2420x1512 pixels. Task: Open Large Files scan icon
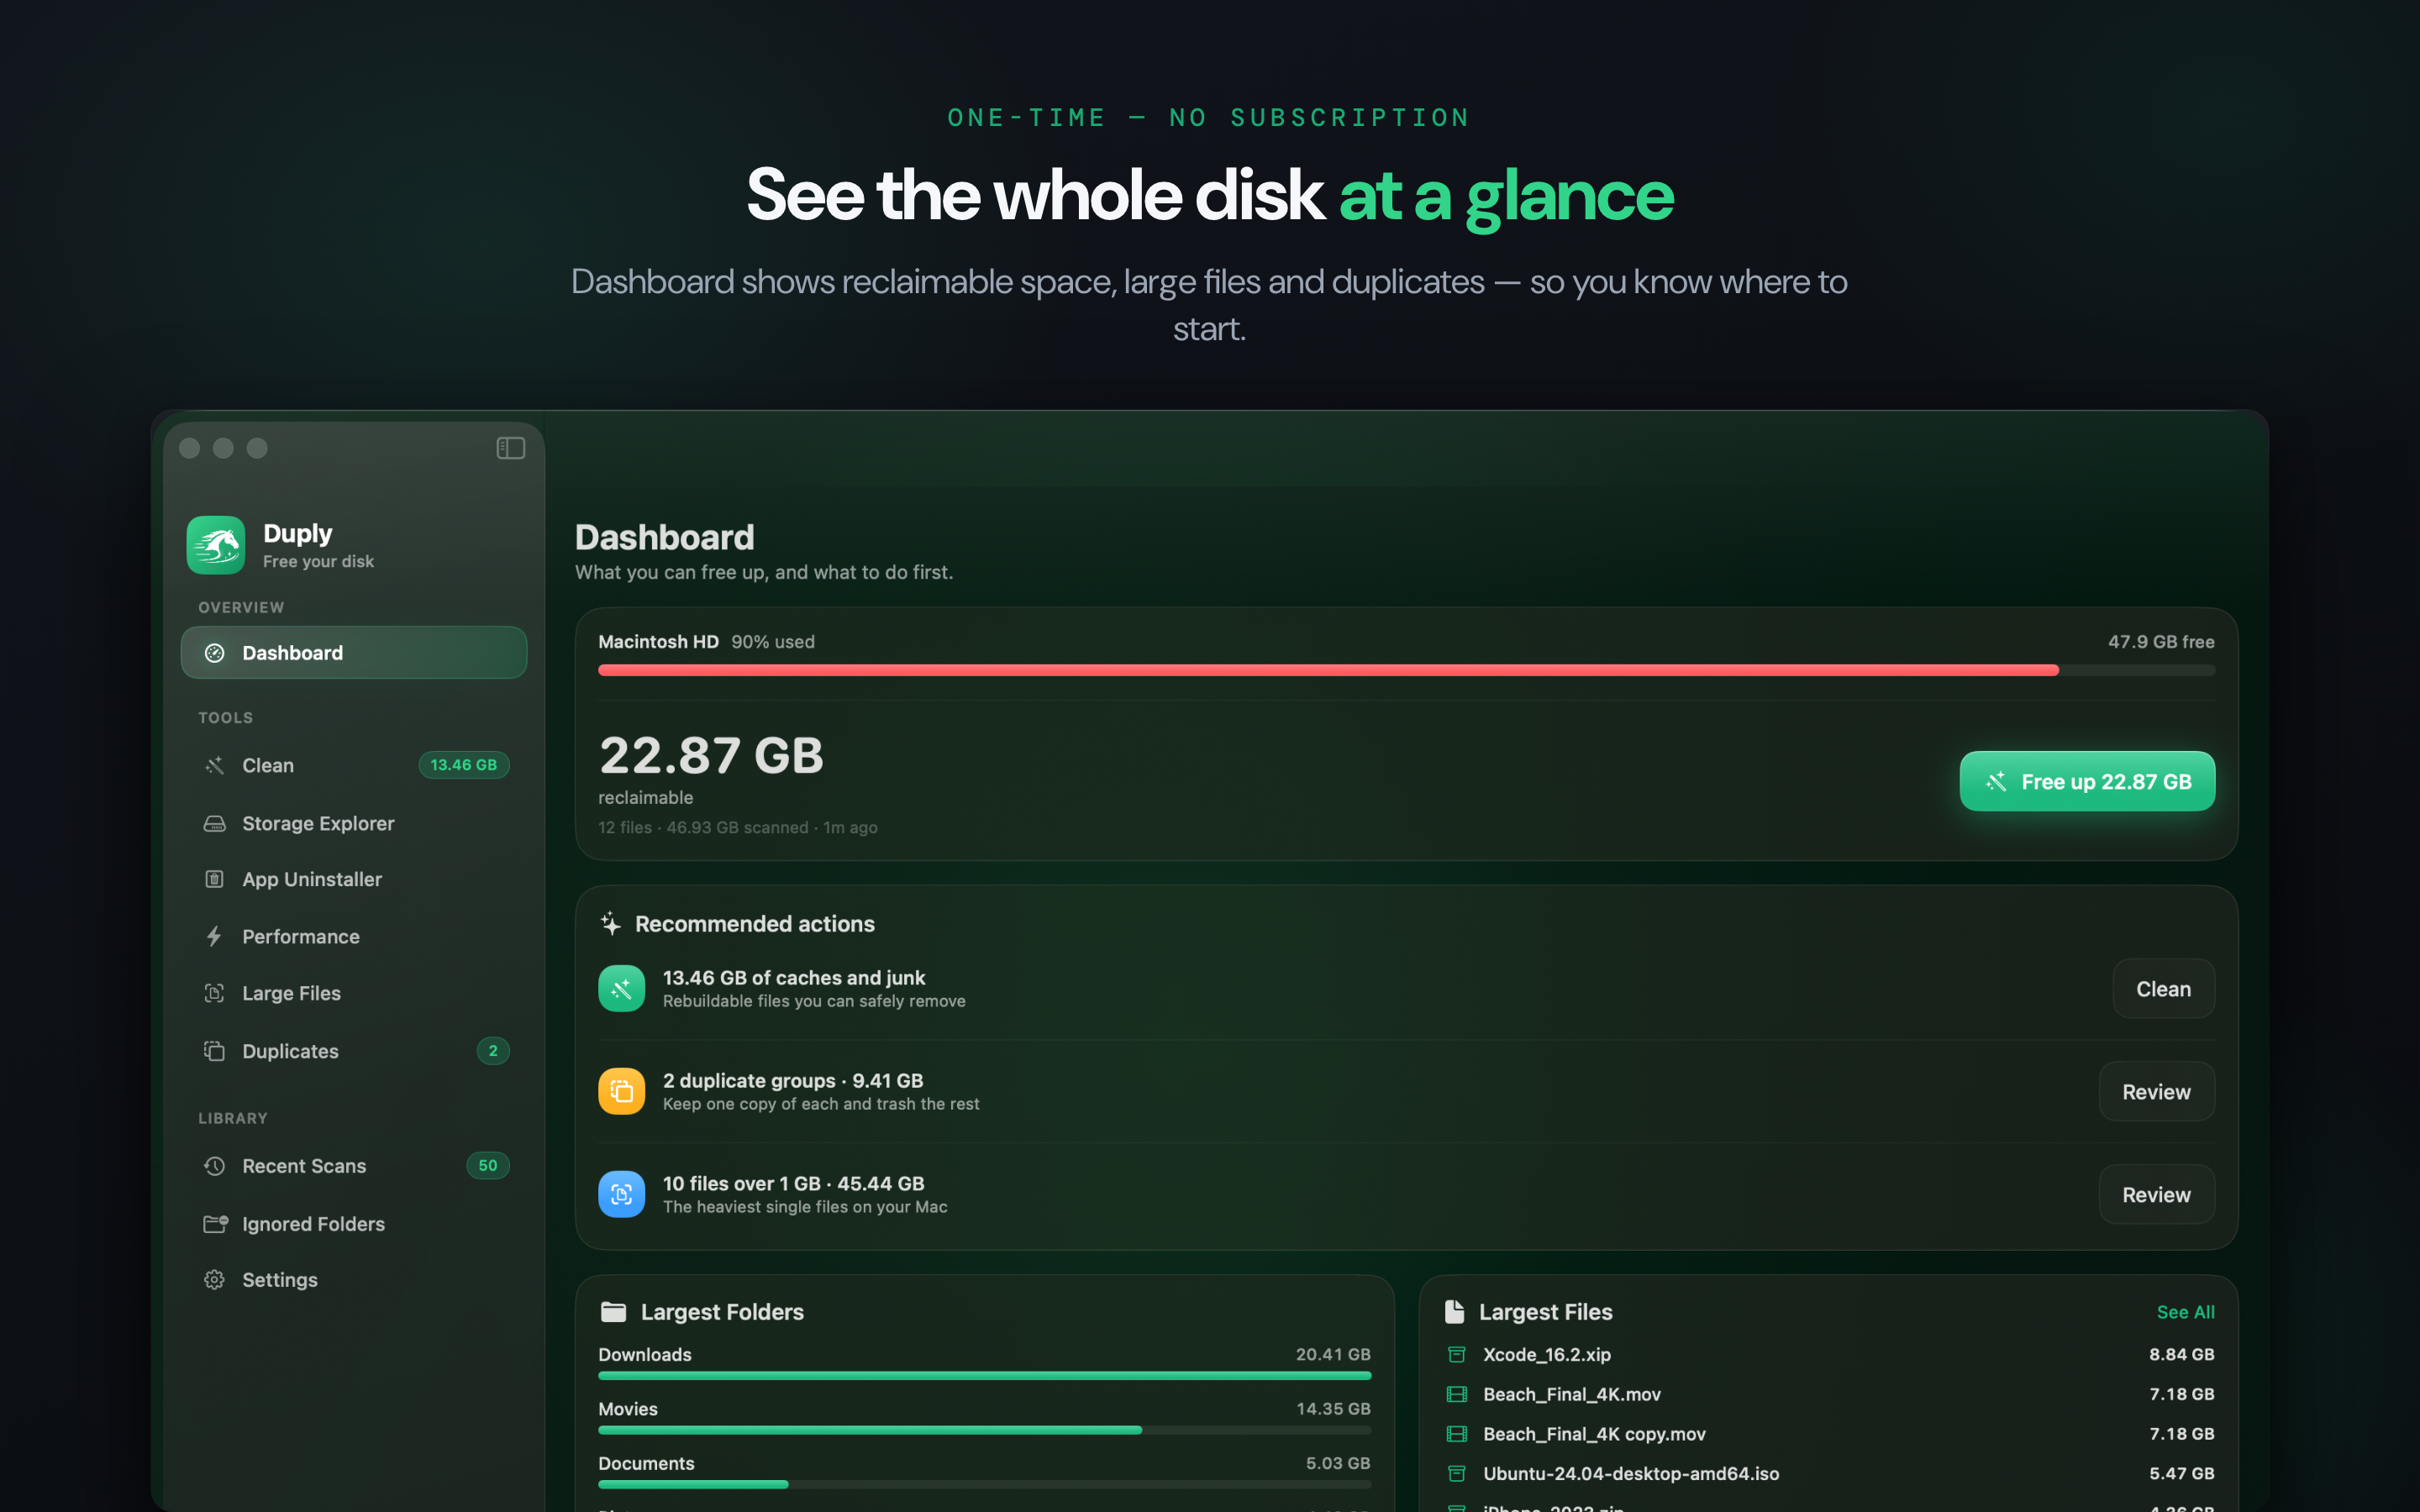pyautogui.click(x=214, y=993)
